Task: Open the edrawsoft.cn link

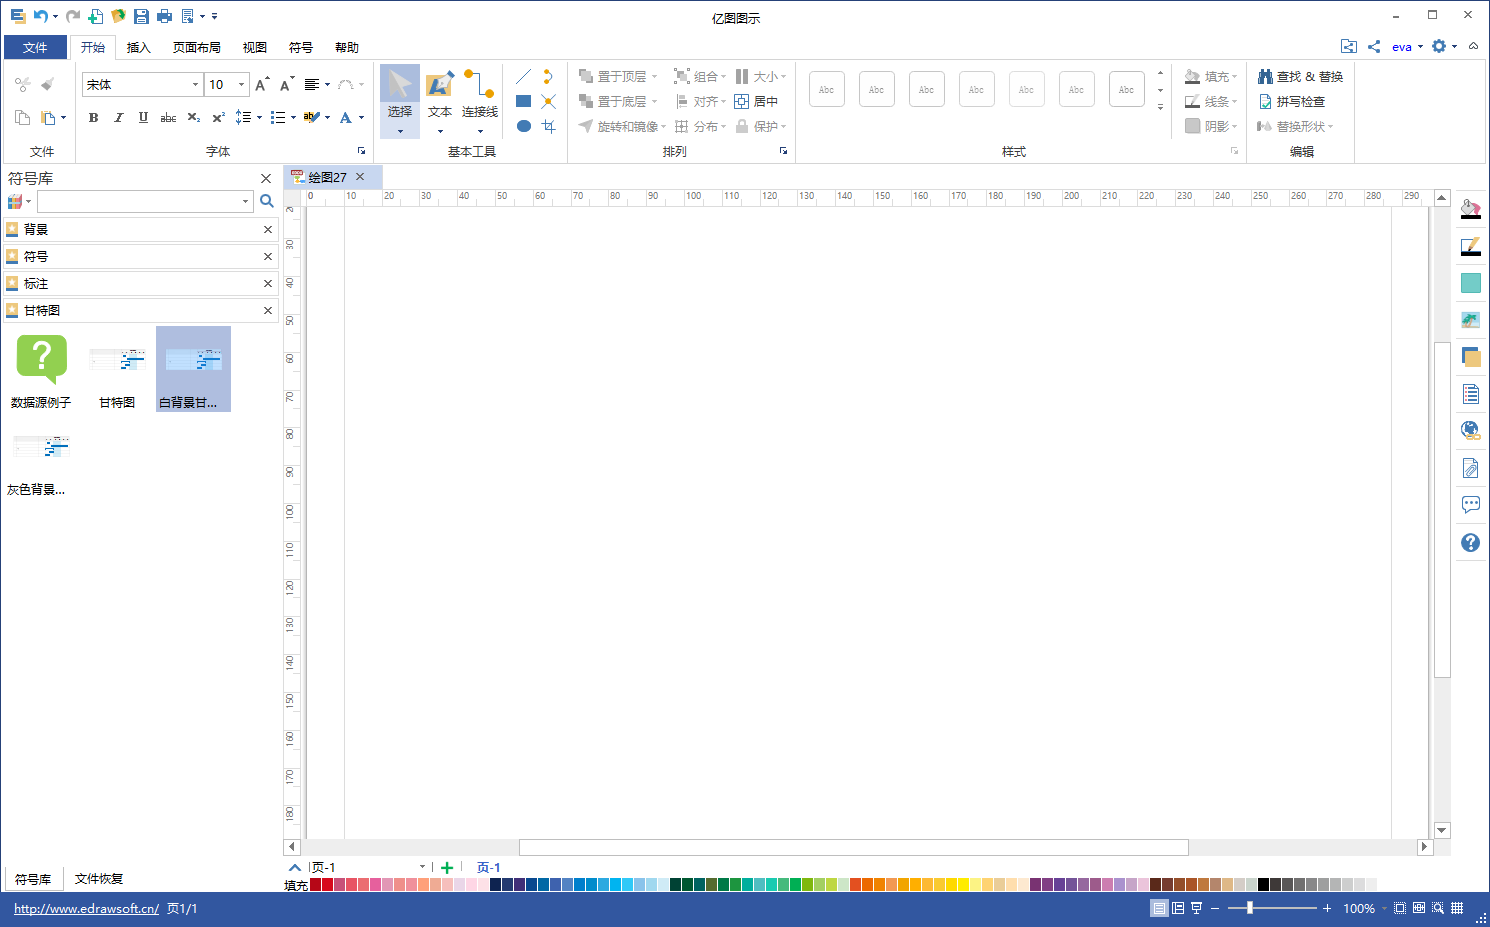Action: click(86, 908)
